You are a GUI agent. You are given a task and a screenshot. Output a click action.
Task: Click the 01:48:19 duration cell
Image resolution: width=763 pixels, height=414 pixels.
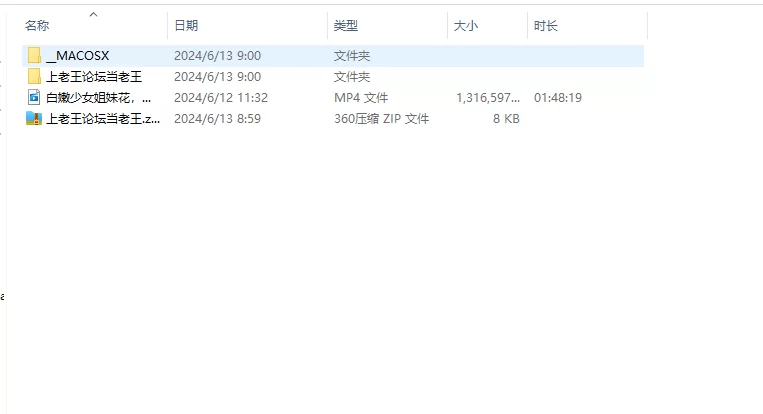(x=558, y=97)
